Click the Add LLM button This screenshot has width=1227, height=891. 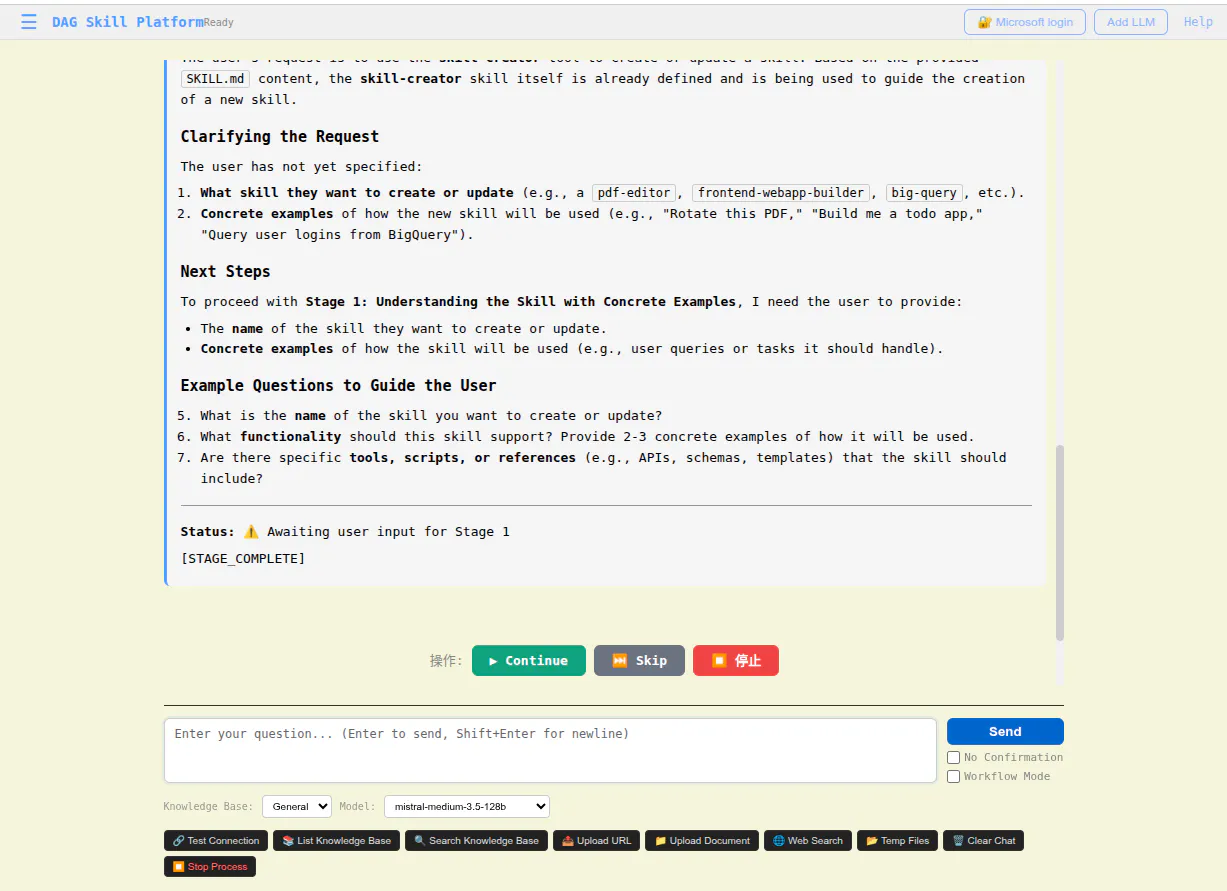click(1131, 22)
